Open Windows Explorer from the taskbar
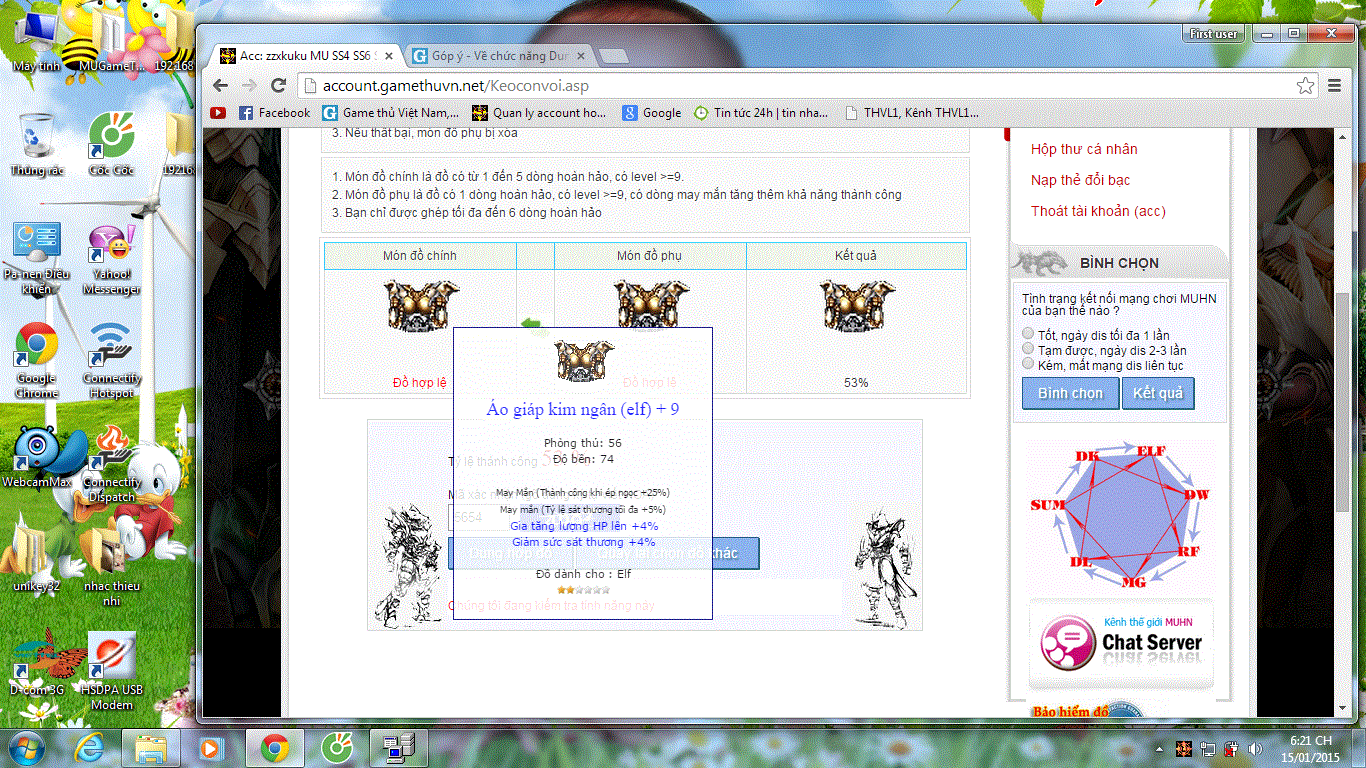 coord(150,747)
